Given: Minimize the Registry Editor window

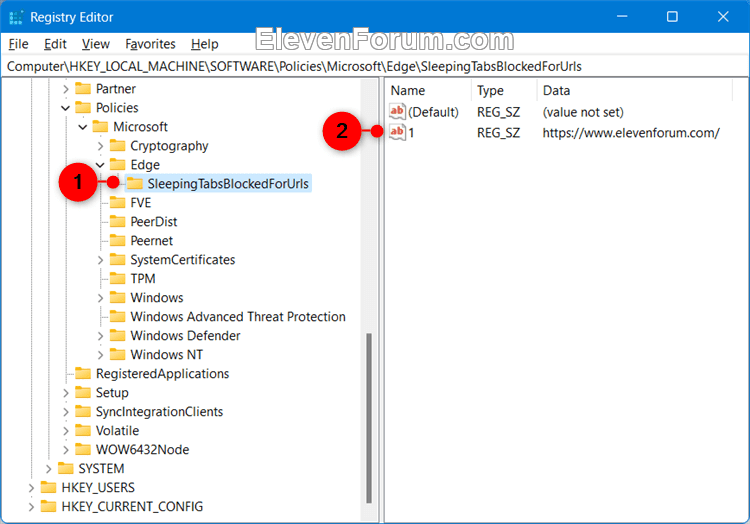Looking at the screenshot, I should [622, 17].
